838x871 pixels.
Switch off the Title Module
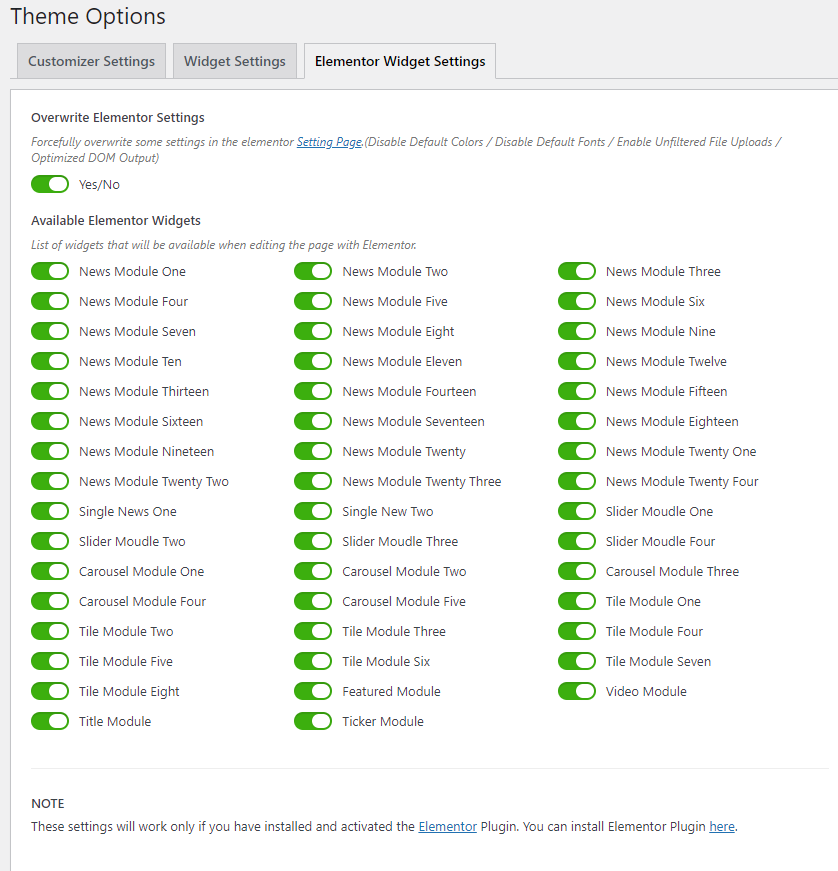50,721
